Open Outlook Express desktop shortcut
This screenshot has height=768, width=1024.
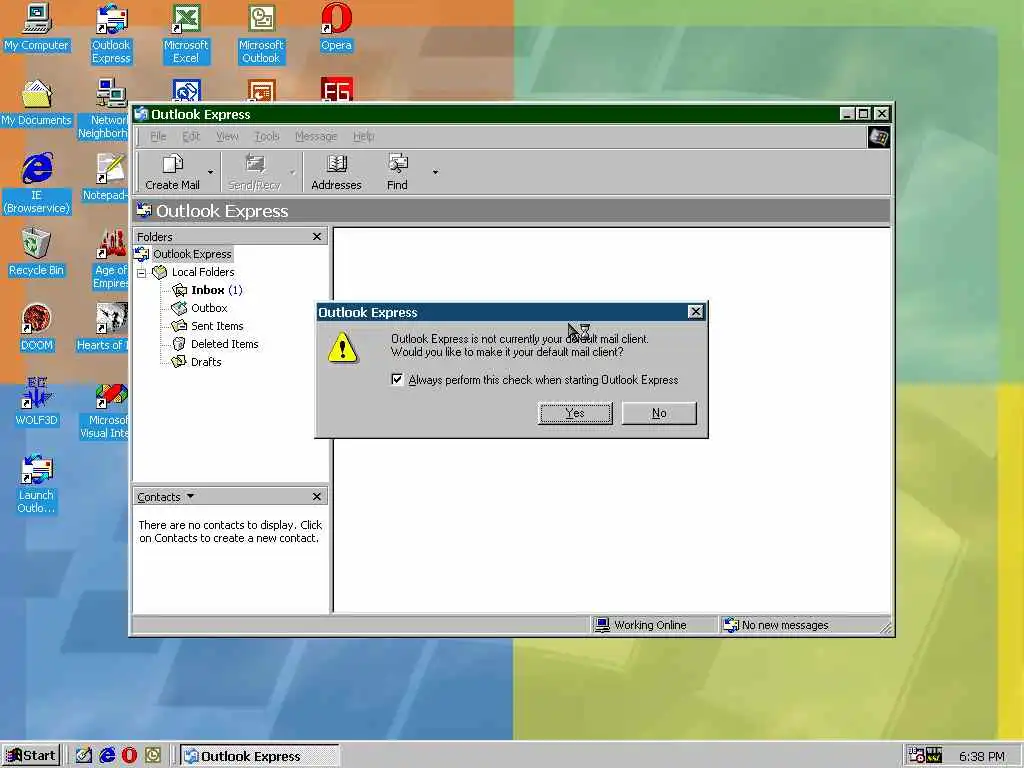tap(111, 34)
